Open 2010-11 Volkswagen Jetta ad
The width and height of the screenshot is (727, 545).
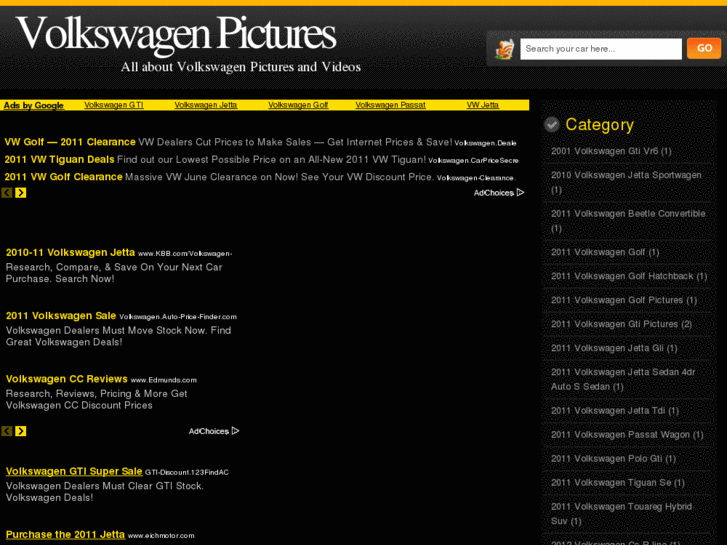pos(70,252)
